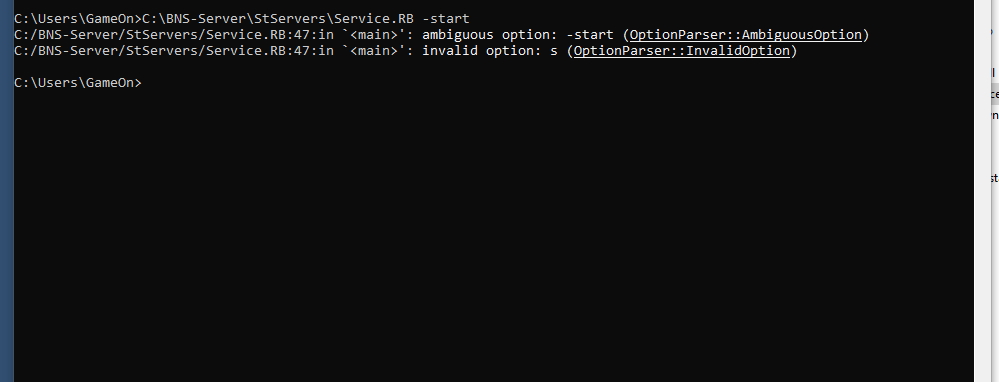Click the highlighted row in the window behind

[995, 94]
